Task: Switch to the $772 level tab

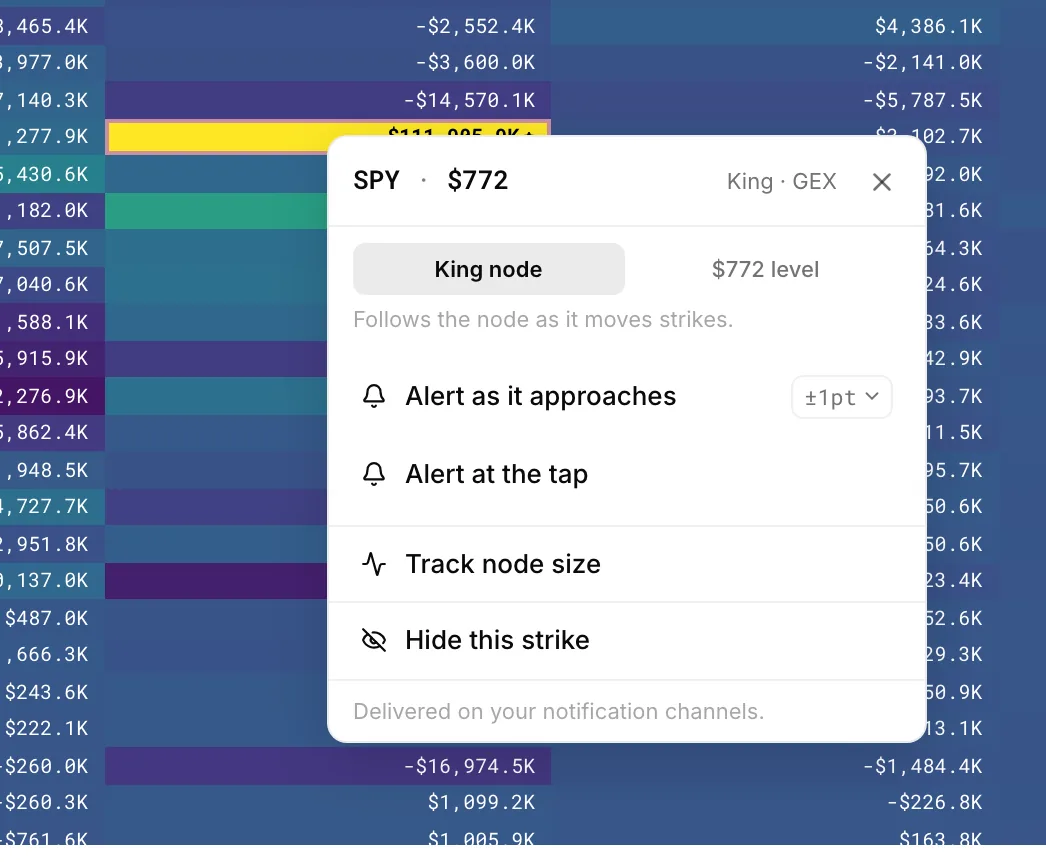Action: (x=764, y=269)
